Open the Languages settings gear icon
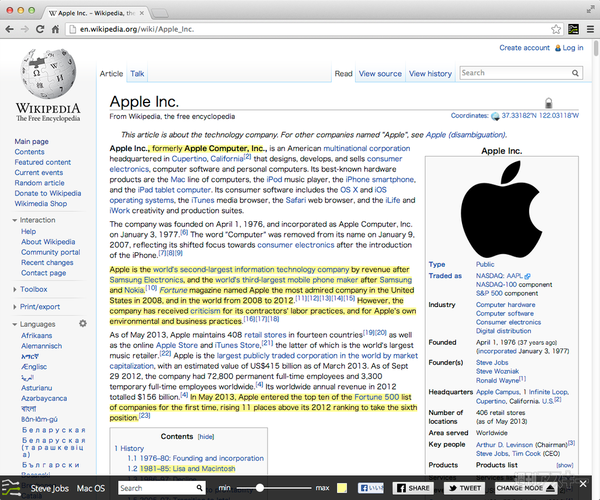This screenshot has width=600, height=500. (83, 324)
